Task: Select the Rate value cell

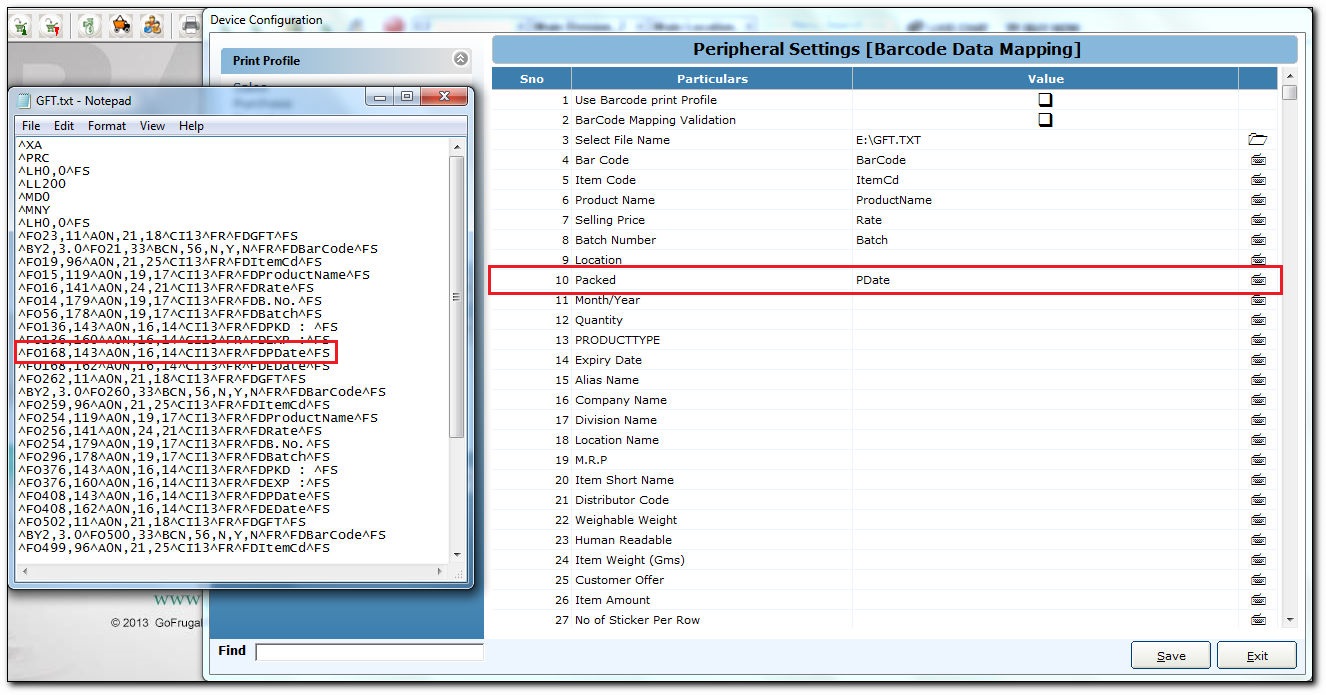Action: click(1045, 220)
